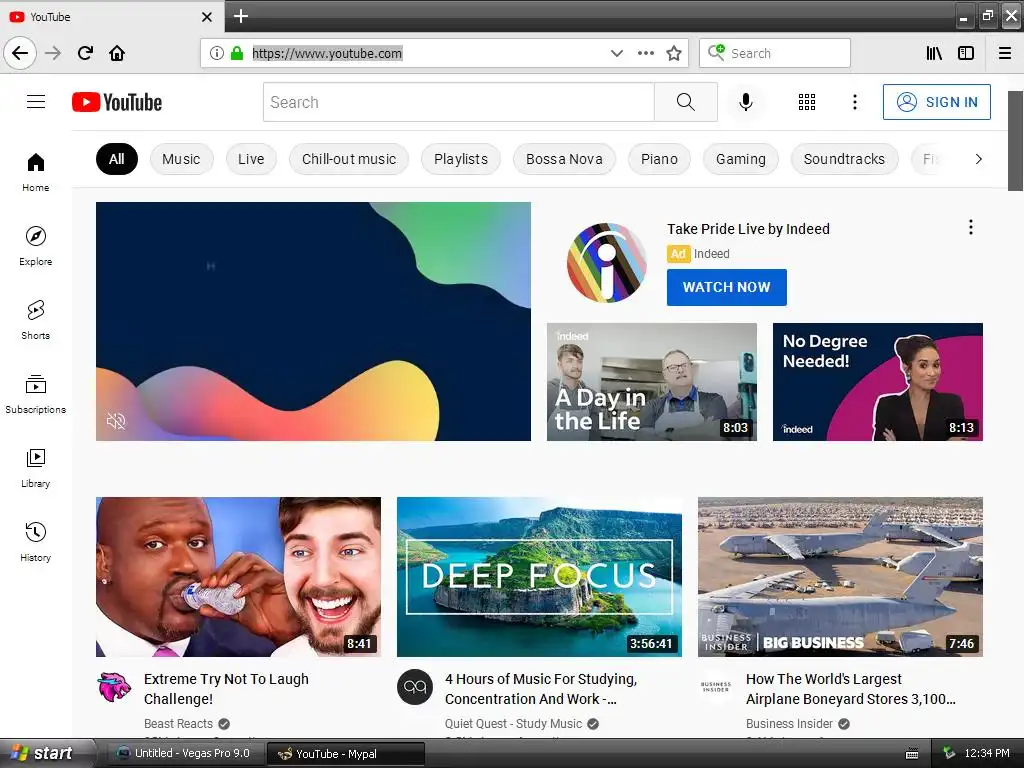Click the Indeed rainbow channel logo

(x=607, y=263)
